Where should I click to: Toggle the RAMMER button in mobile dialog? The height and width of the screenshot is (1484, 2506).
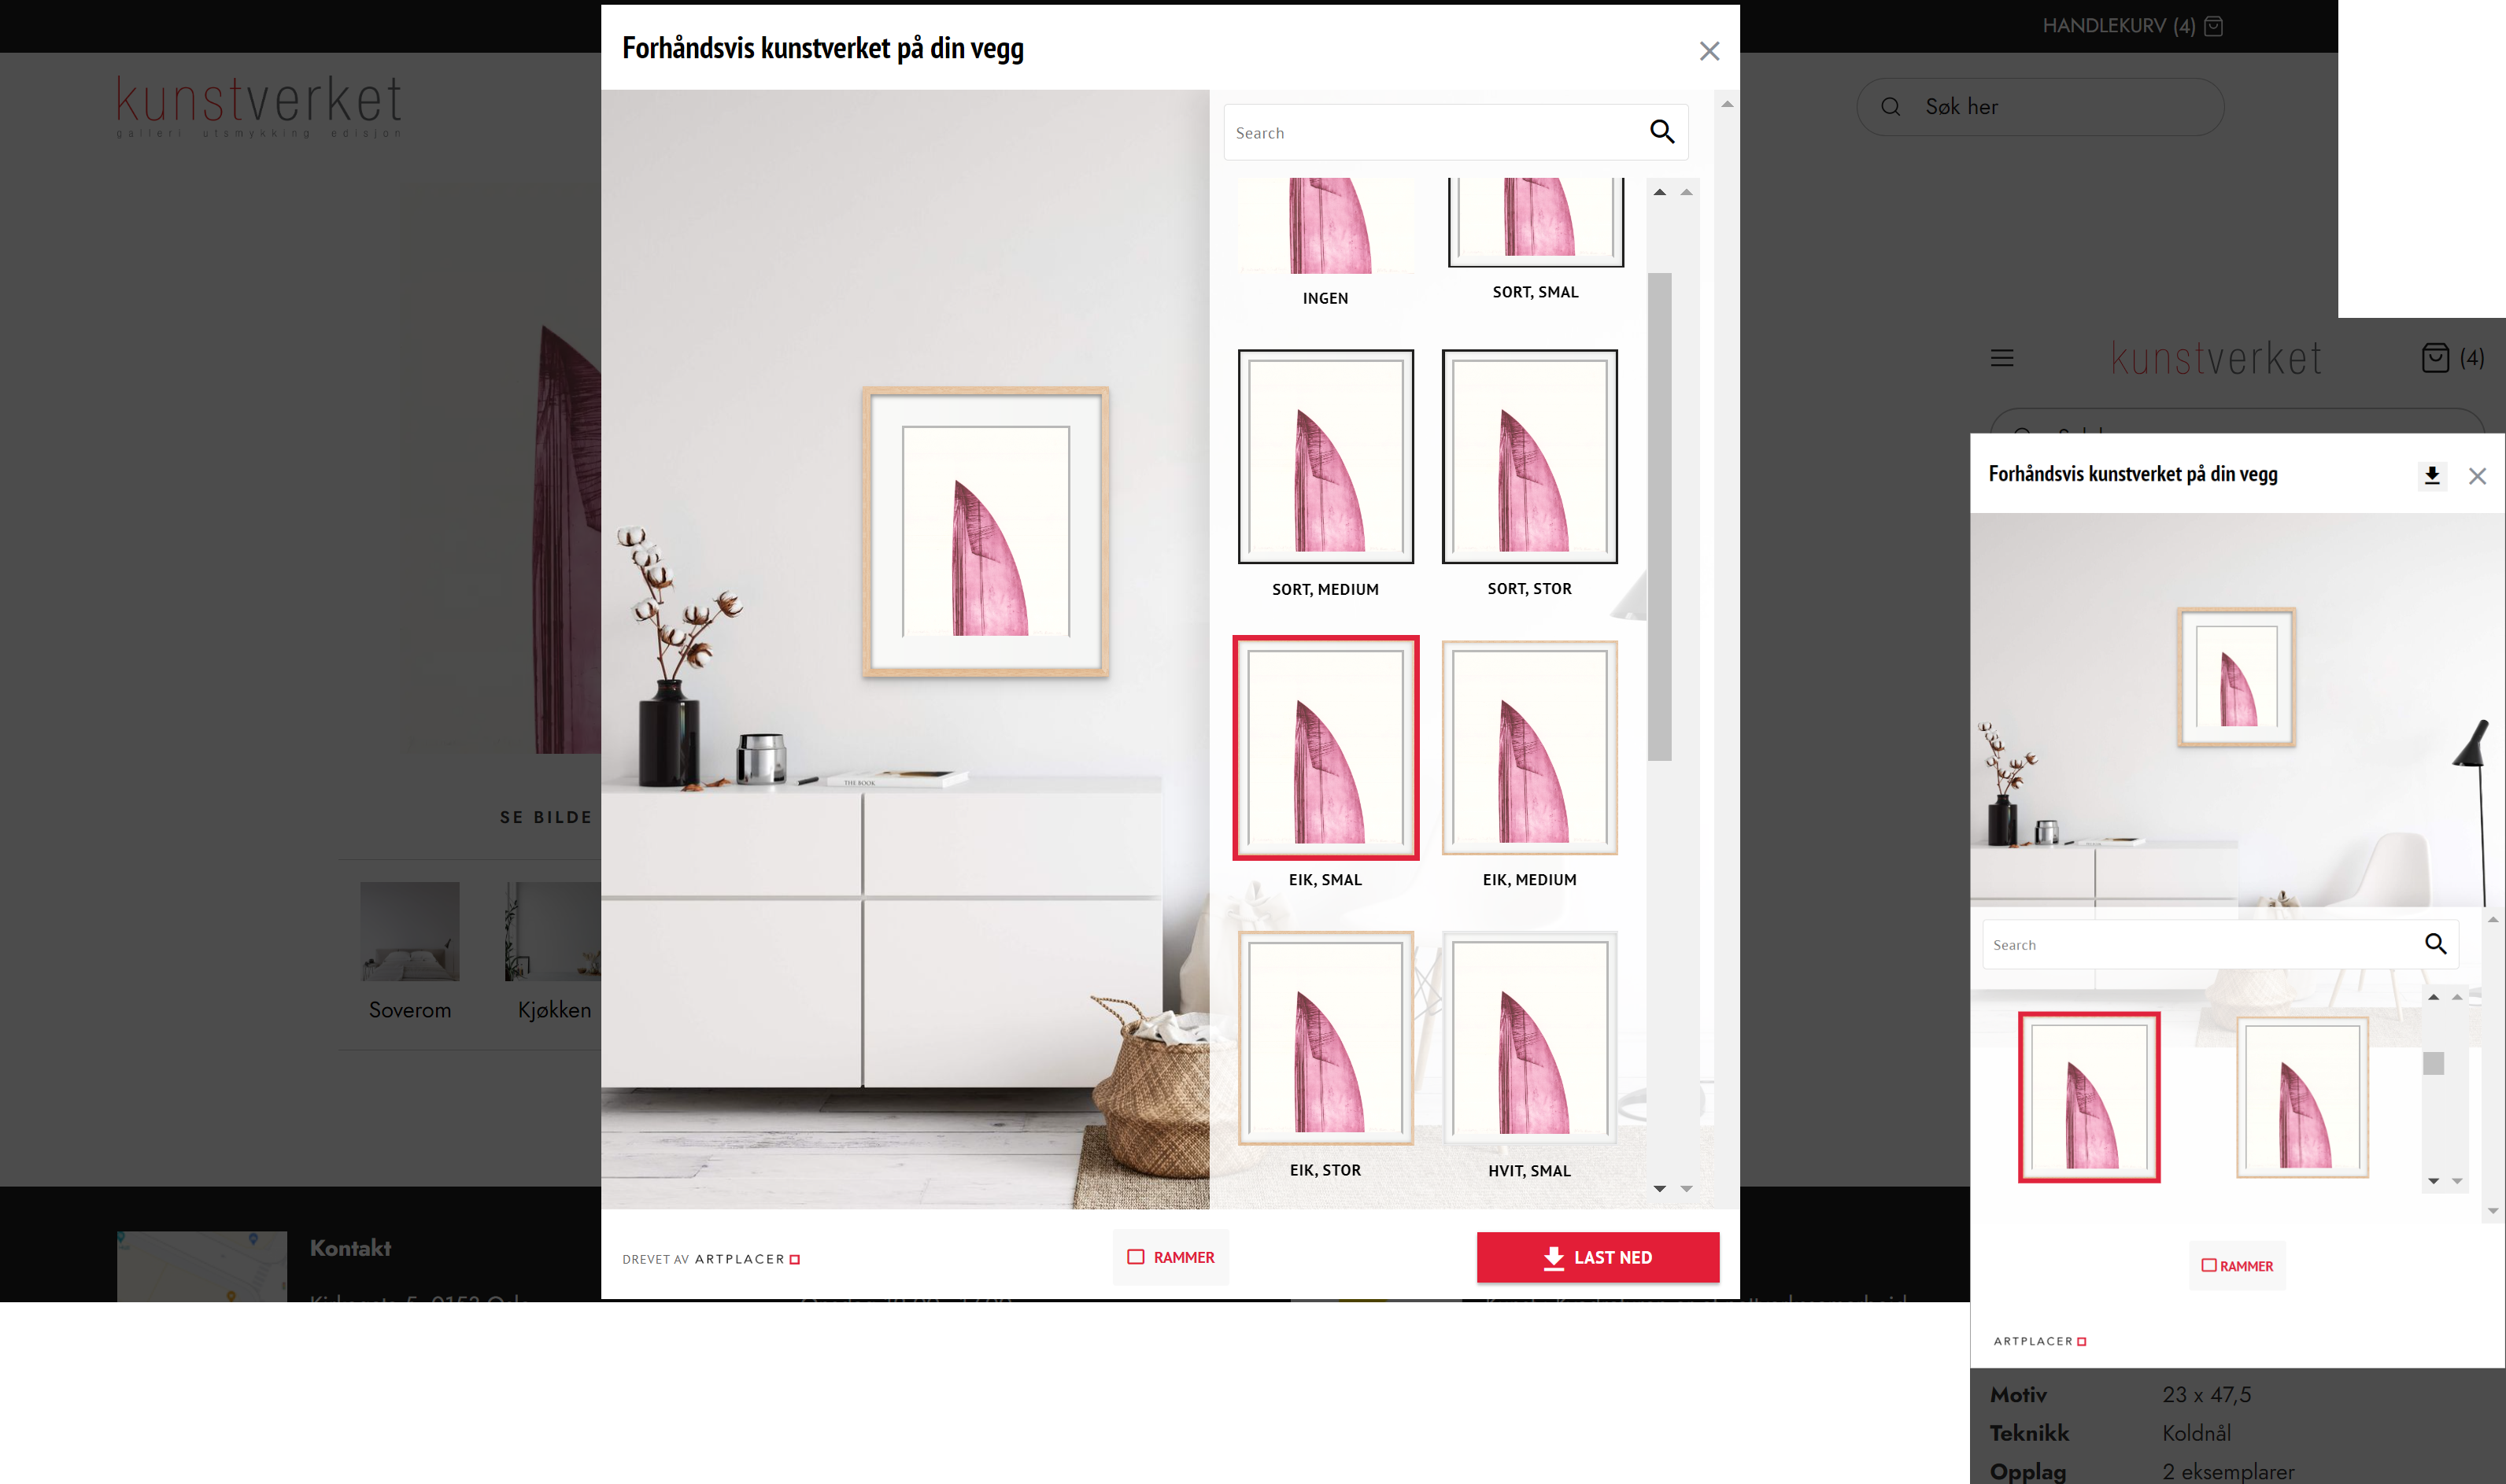(2237, 1266)
